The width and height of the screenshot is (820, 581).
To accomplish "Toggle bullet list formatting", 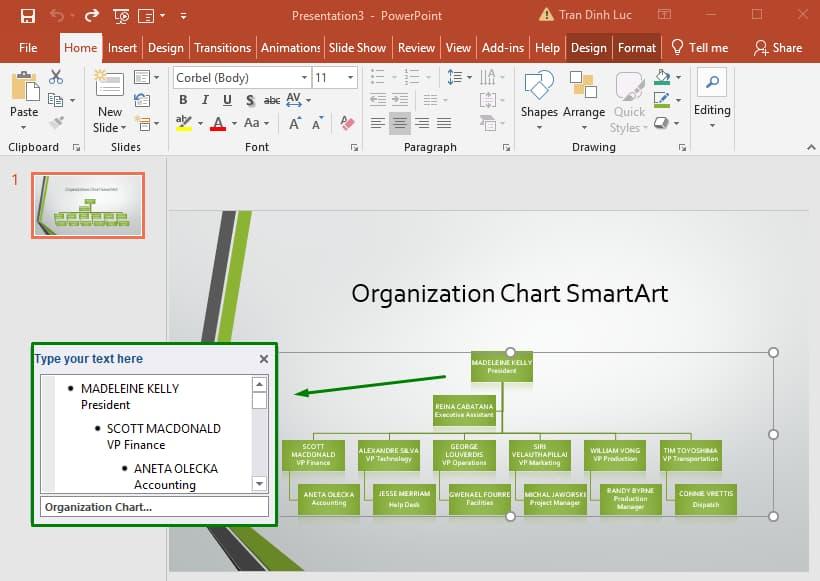I will pos(378,76).
